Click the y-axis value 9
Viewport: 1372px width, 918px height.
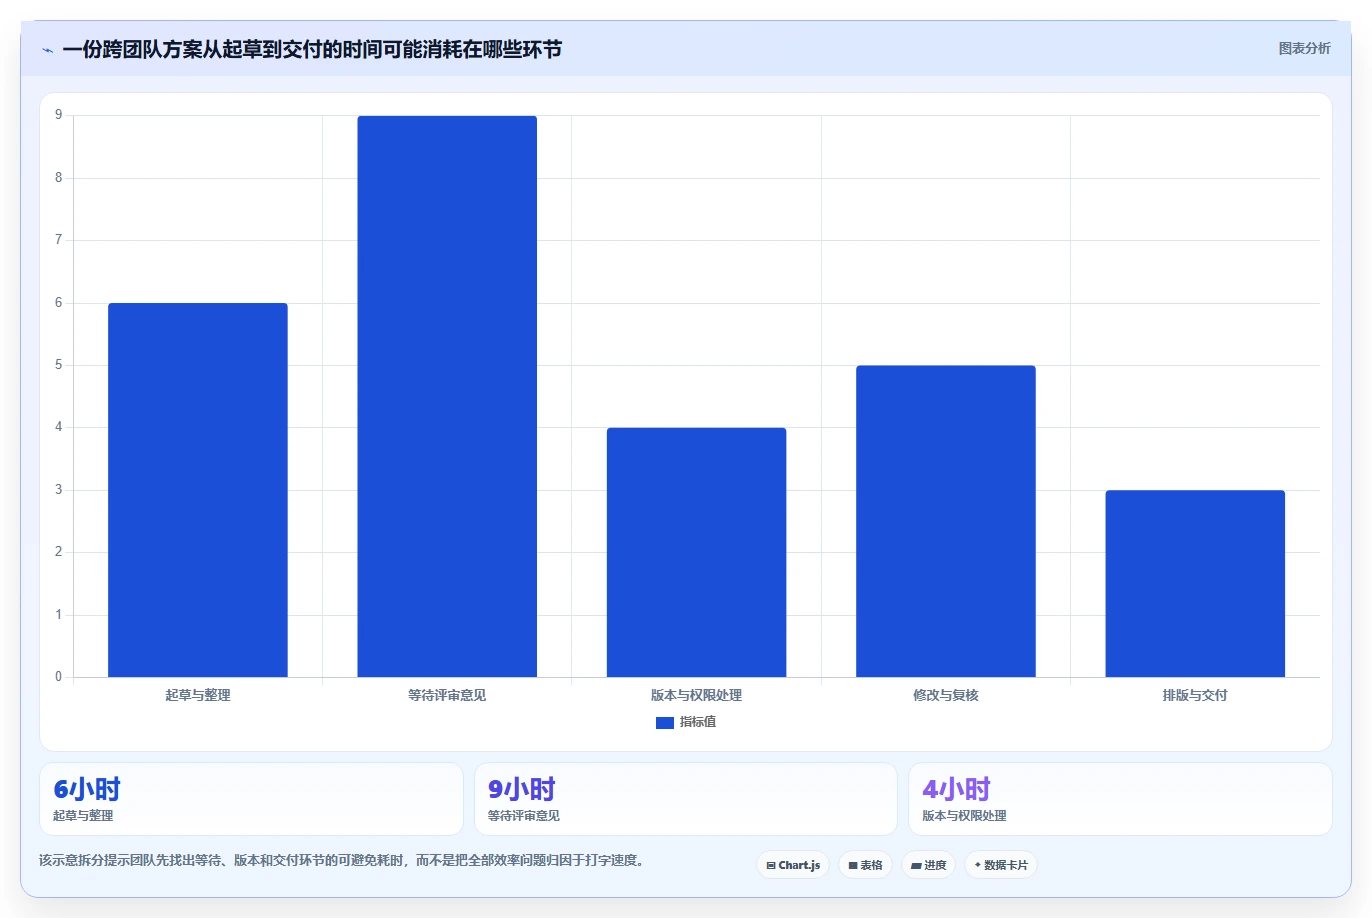pos(59,115)
